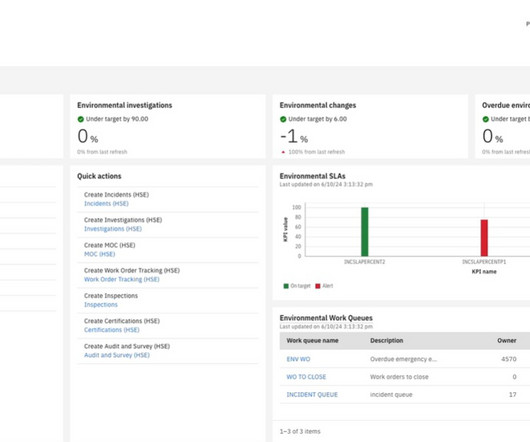Click the green INCSLAPERCENT2 bar in chart
This screenshot has width=530, height=442.
pos(365,232)
